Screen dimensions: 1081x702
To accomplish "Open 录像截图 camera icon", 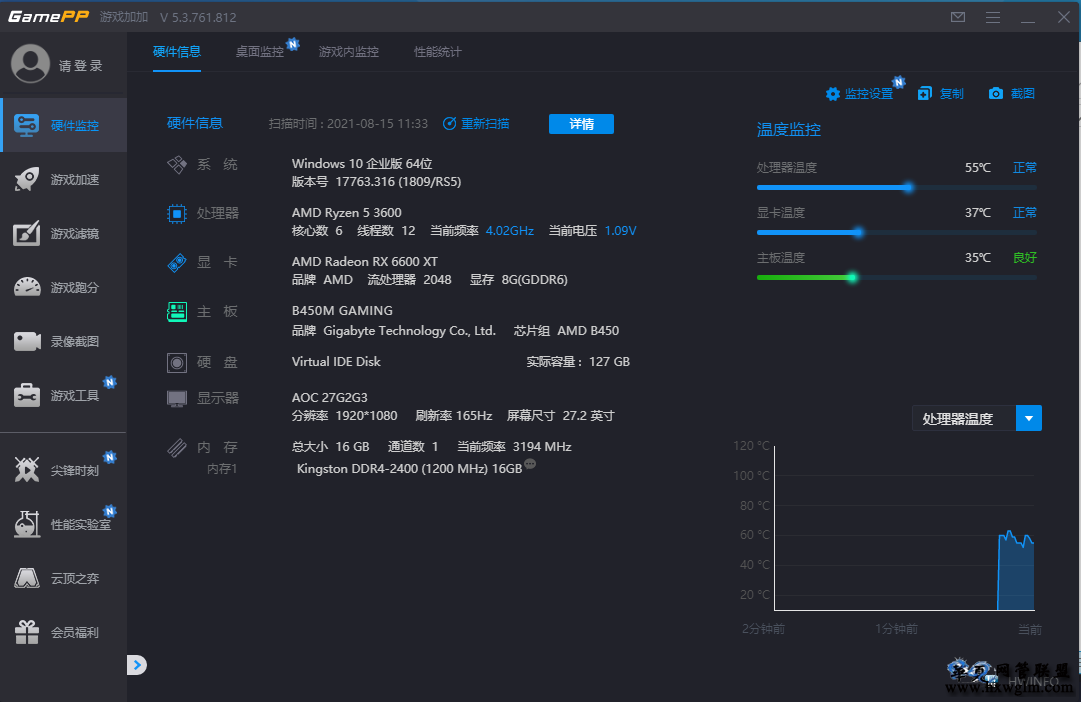I will click(27, 341).
